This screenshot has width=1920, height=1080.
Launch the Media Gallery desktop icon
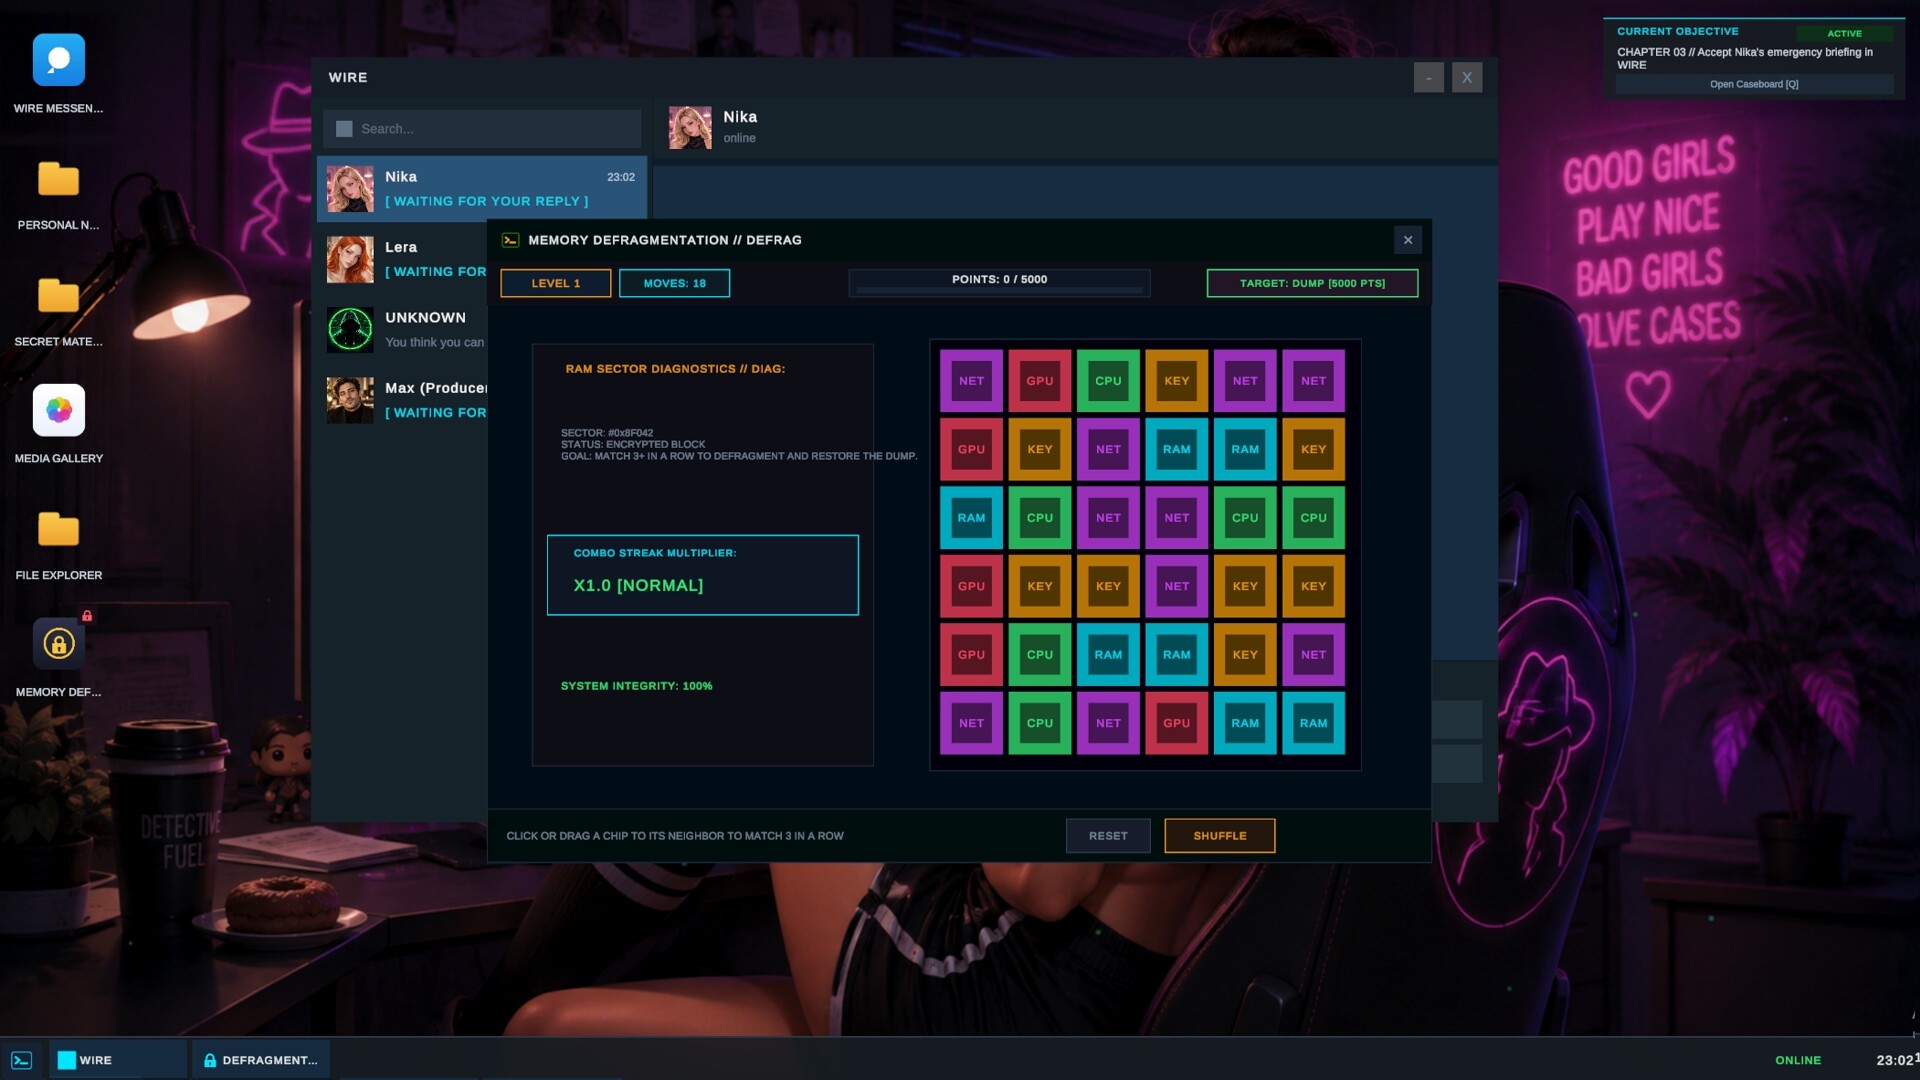click(58, 410)
